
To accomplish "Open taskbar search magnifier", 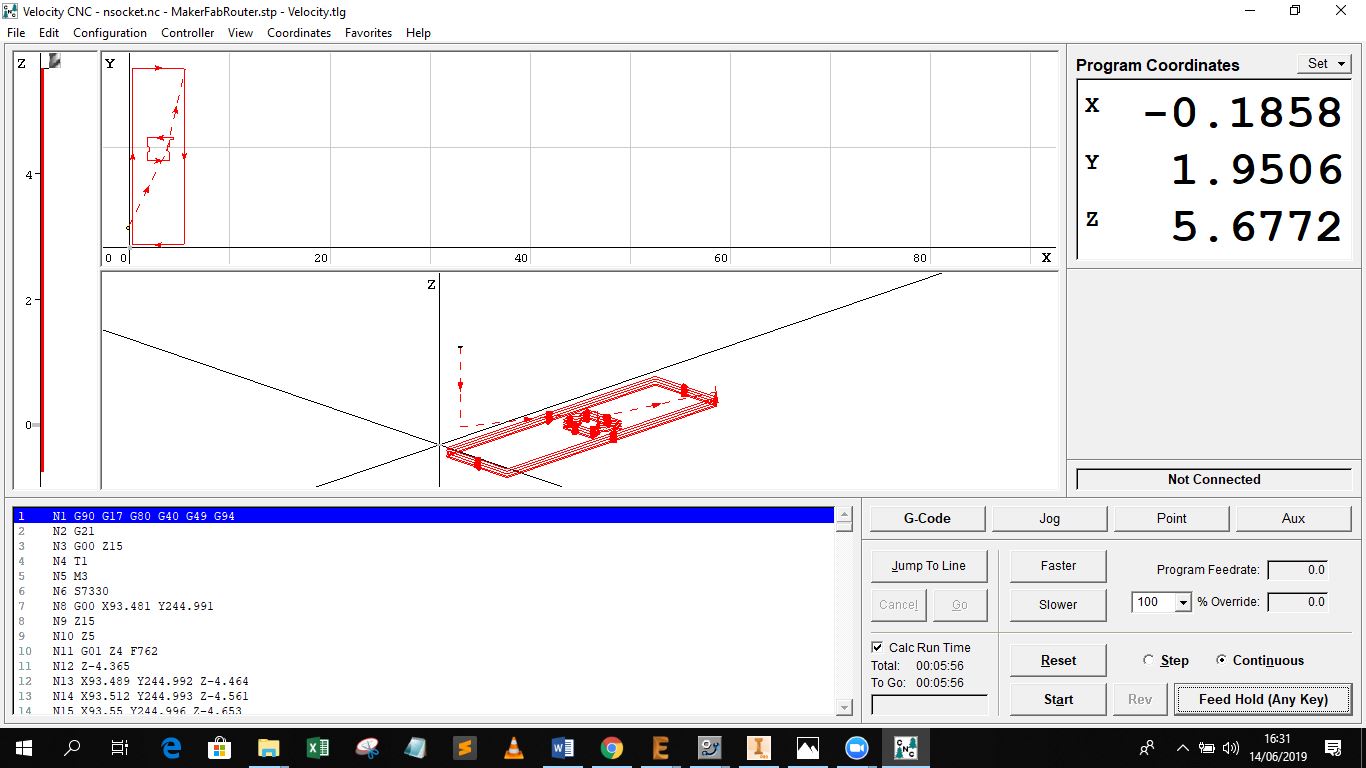I will tap(72, 747).
